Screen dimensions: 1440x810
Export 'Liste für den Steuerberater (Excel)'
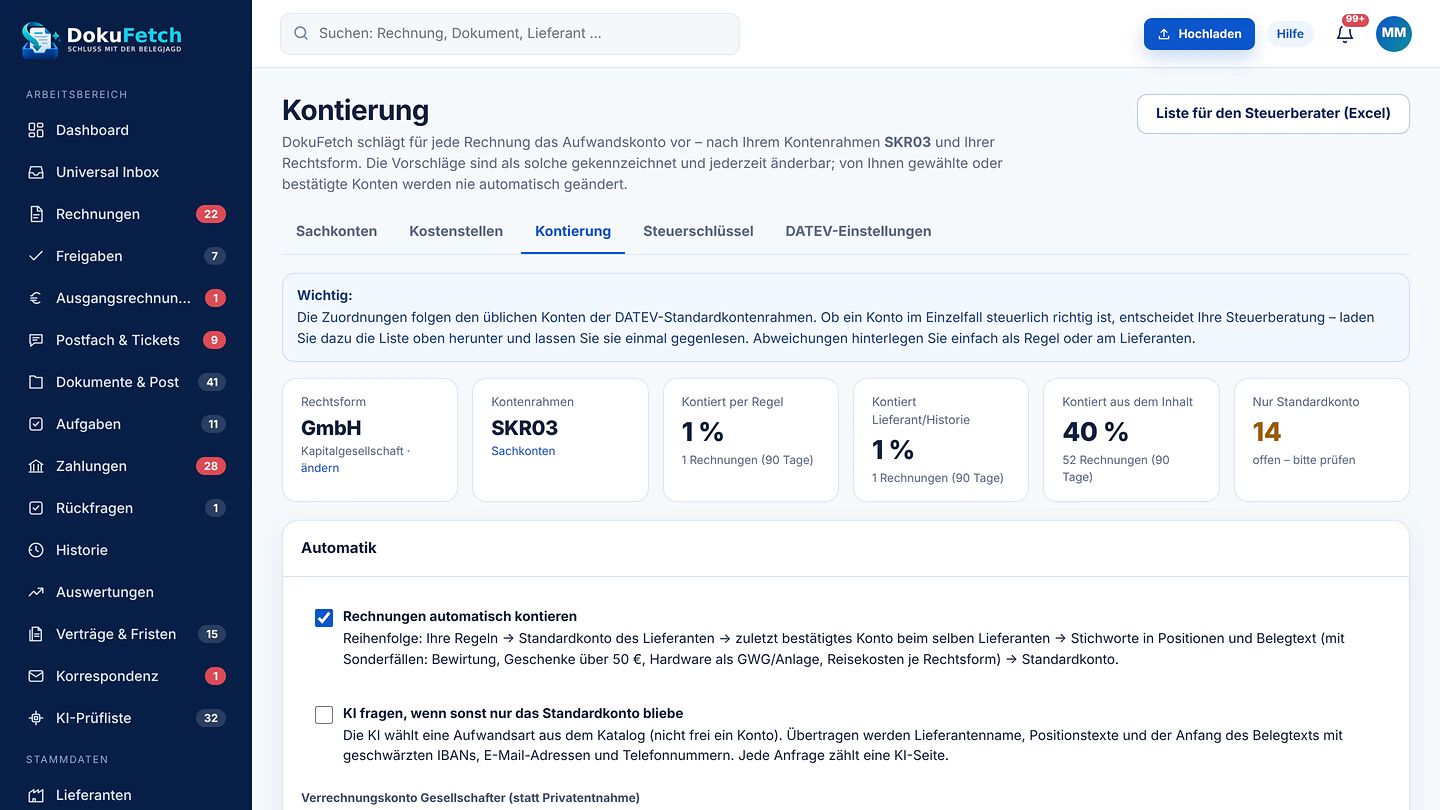1273,114
